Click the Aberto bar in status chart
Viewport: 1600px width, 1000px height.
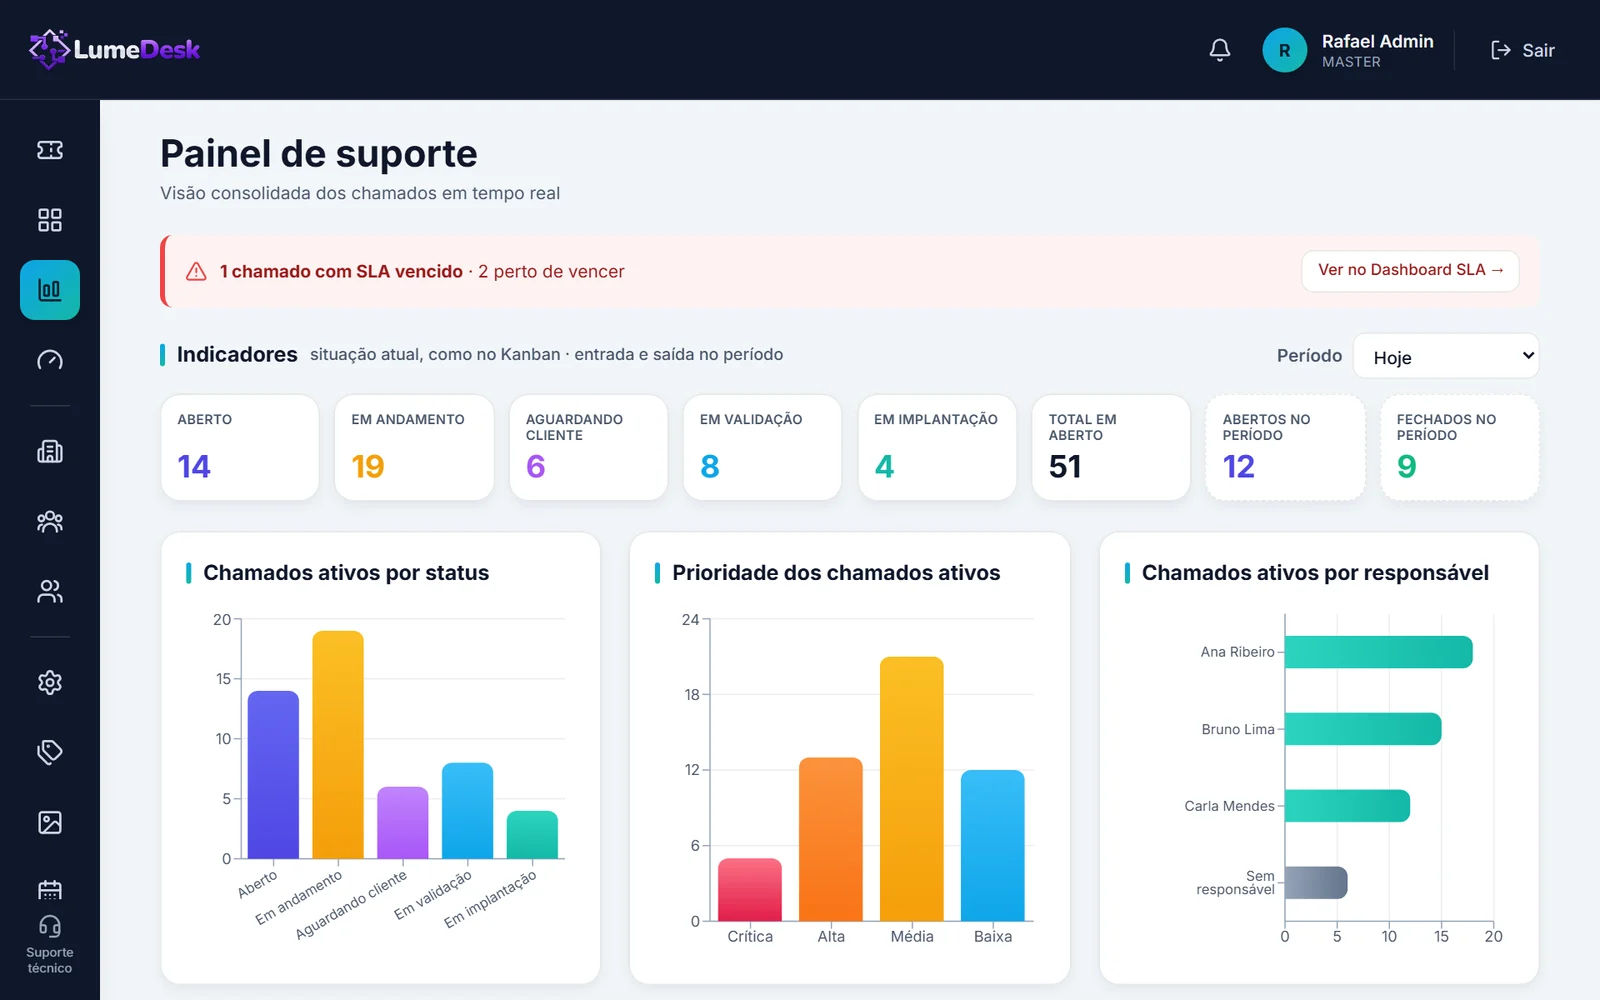[x=273, y=774]
